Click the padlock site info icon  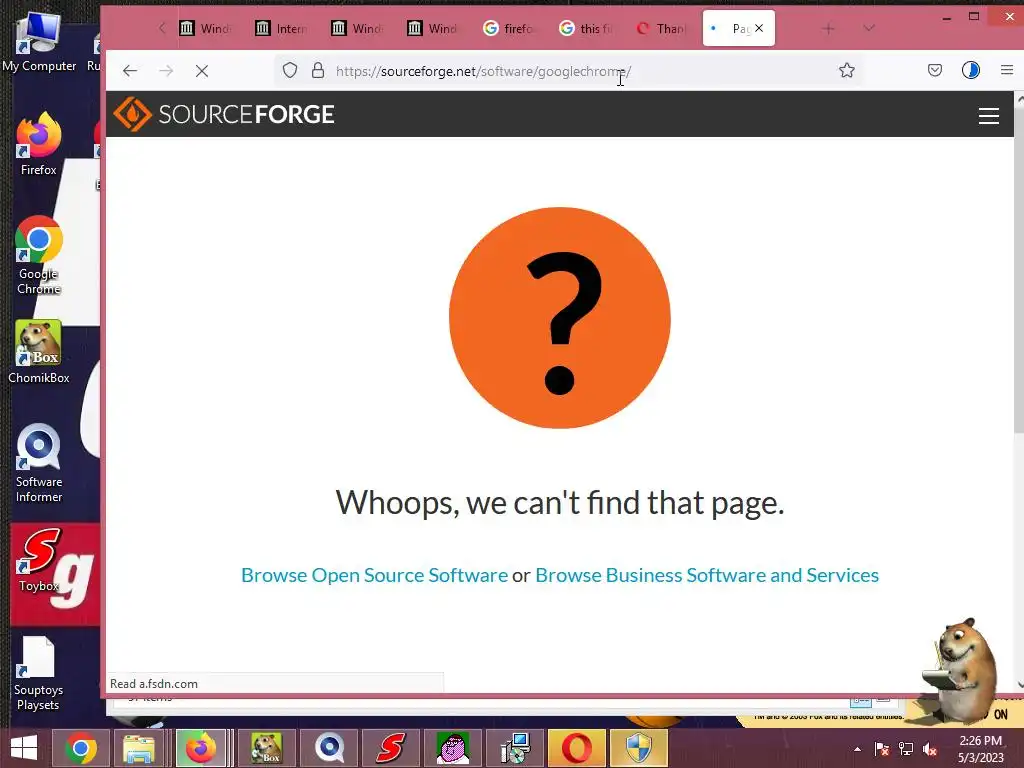318,71
